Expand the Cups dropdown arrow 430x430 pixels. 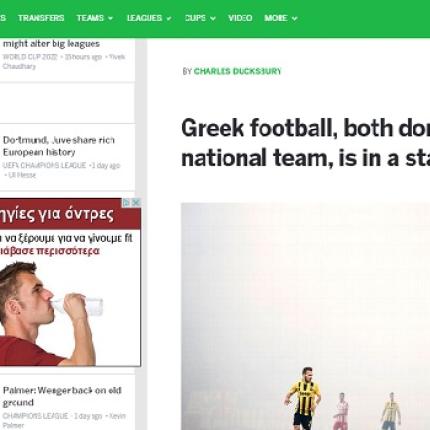point(213,18)
